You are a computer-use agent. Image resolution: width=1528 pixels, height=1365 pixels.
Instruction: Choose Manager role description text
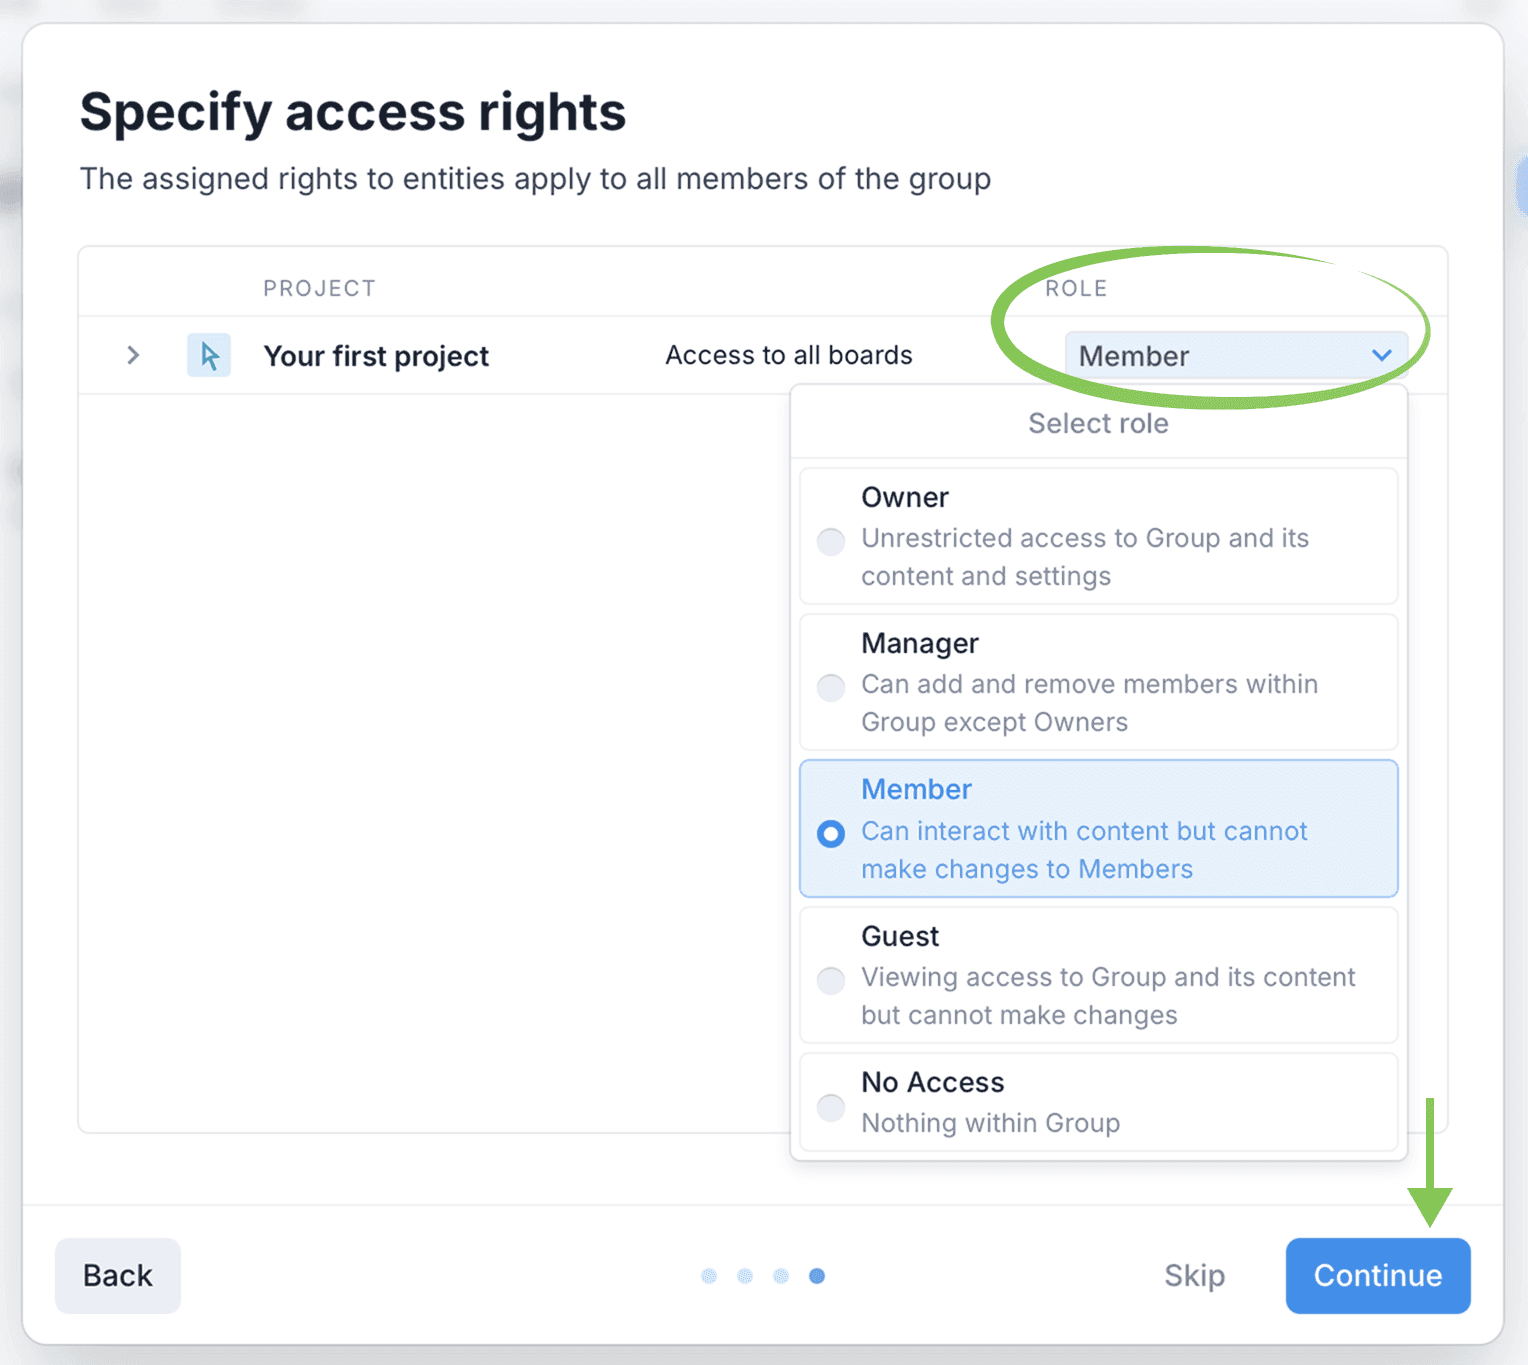[x=1089, y=703]
